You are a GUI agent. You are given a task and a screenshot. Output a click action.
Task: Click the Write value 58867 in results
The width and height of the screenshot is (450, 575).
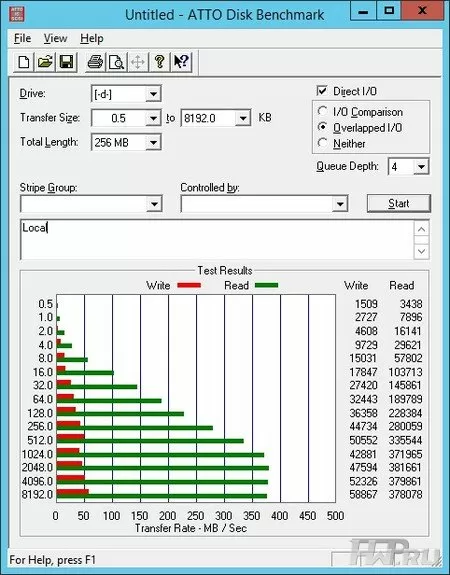(363, 494)
